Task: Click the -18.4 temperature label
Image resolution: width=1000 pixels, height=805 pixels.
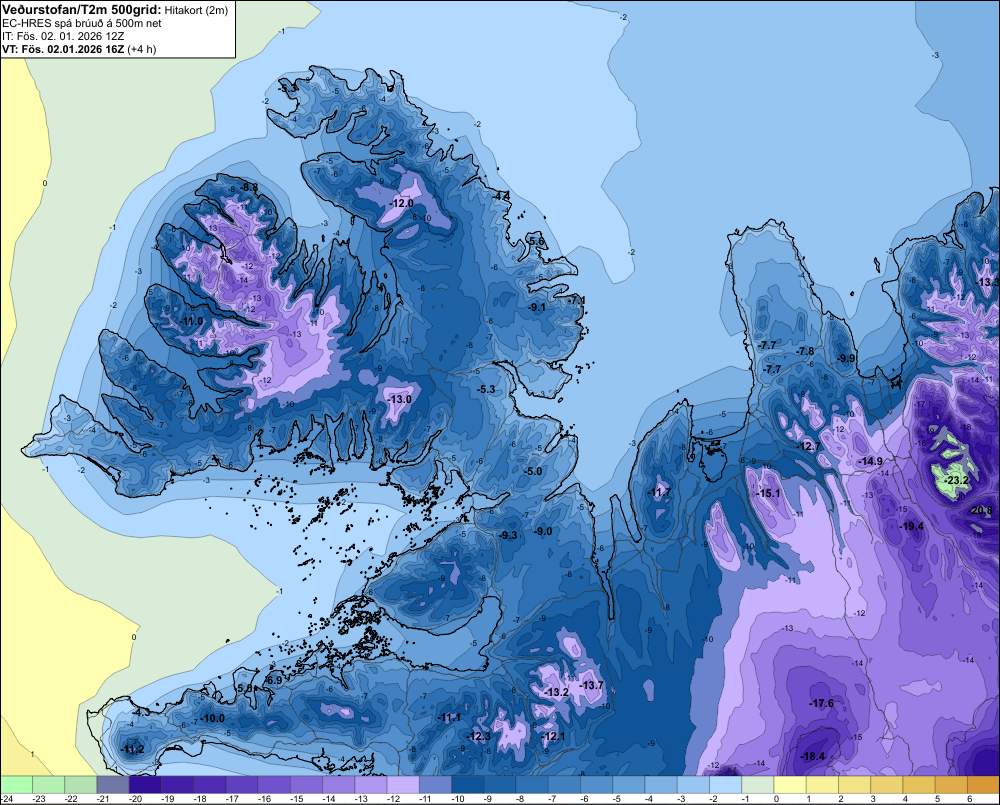Action: click(812, 756)
